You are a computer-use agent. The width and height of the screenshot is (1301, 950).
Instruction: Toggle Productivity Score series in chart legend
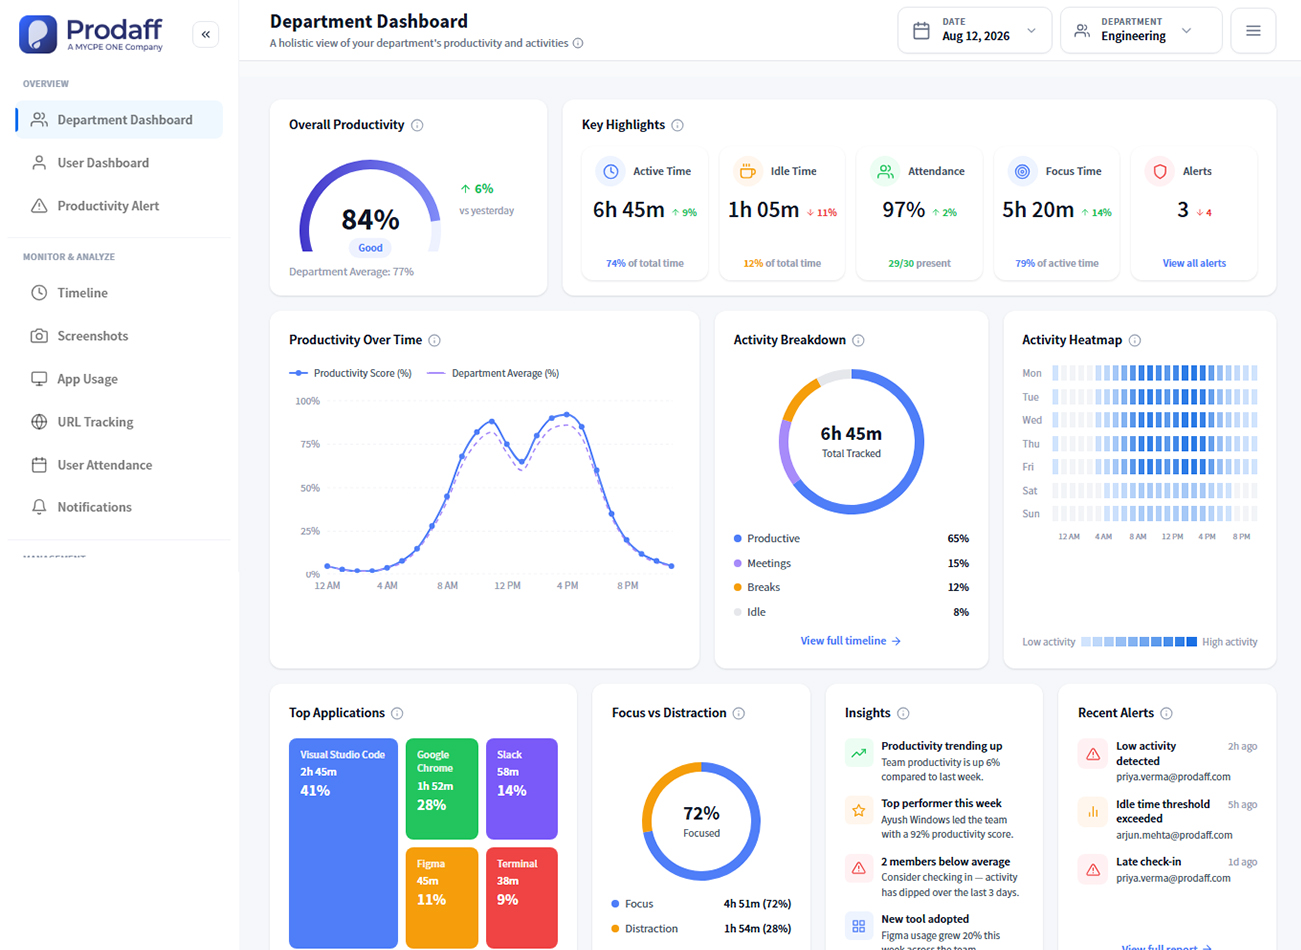tap(350, 373)
